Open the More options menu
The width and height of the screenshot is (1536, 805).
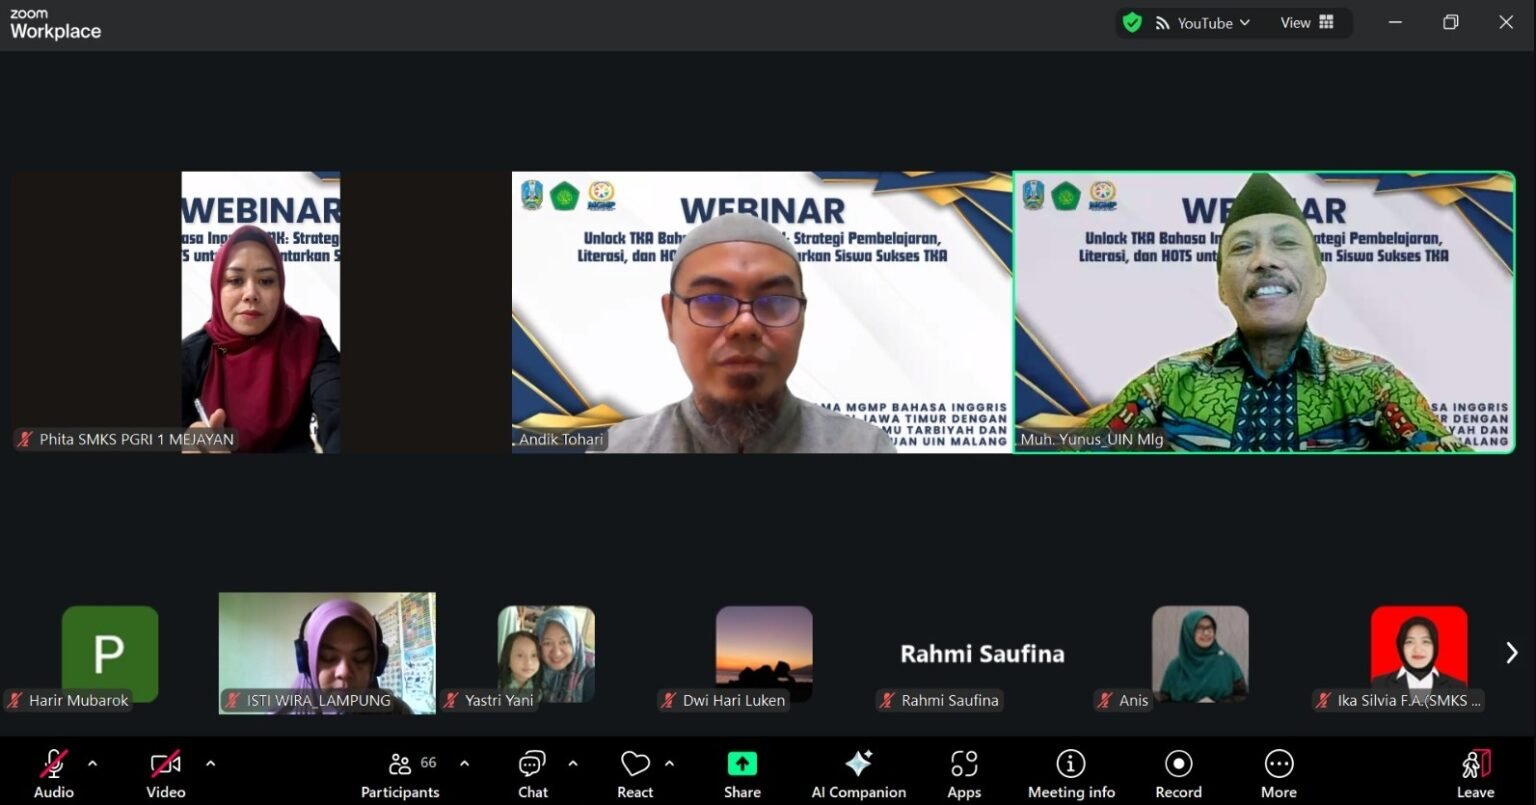pos(1279,773)
